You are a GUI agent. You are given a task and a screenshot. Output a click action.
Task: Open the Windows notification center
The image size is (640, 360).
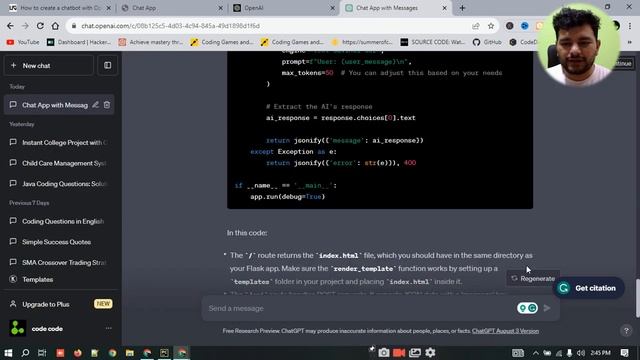click(625, 353)
